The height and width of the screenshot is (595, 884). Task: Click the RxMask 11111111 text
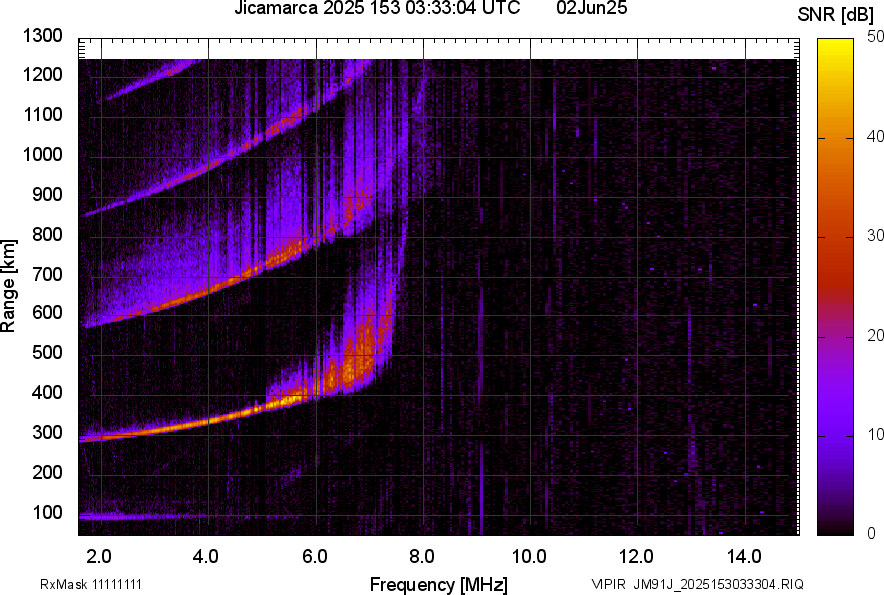91,584
